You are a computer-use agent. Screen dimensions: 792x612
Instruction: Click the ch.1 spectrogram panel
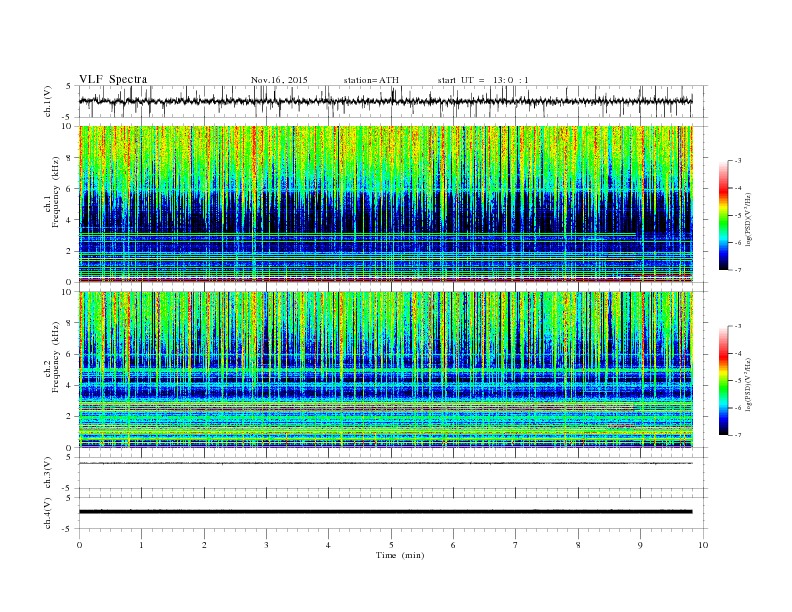click(x=385, y=204)
